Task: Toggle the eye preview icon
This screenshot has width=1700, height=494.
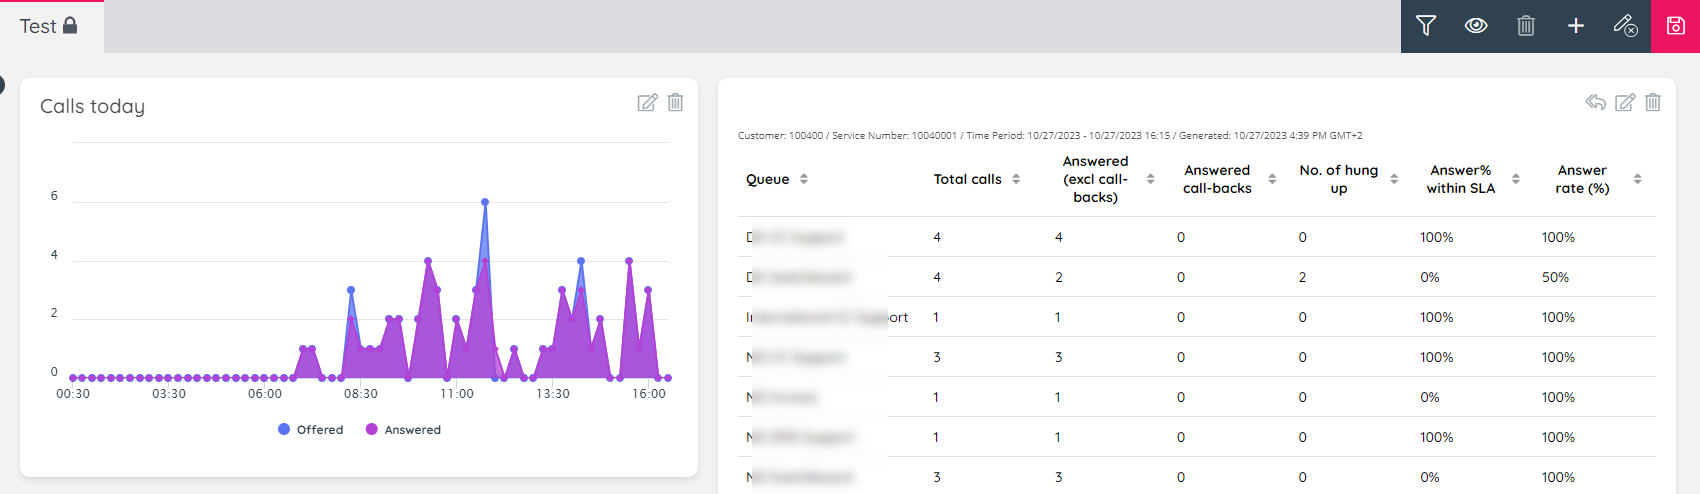Action: click(1476, 26)
